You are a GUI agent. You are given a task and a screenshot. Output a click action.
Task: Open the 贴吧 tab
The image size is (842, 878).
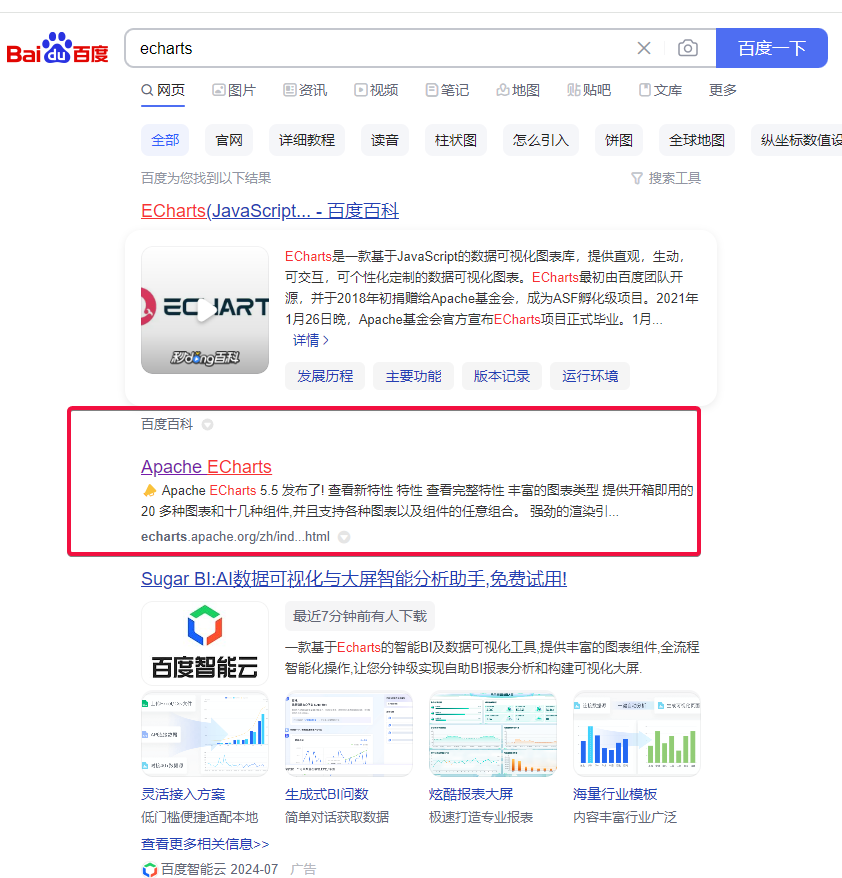point(589,90)
